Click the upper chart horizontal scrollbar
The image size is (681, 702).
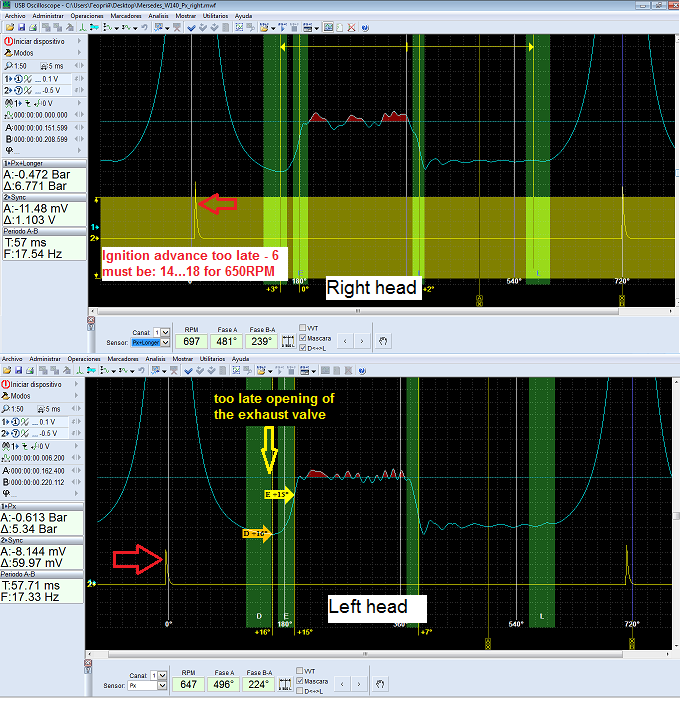(x=357, y=311)
